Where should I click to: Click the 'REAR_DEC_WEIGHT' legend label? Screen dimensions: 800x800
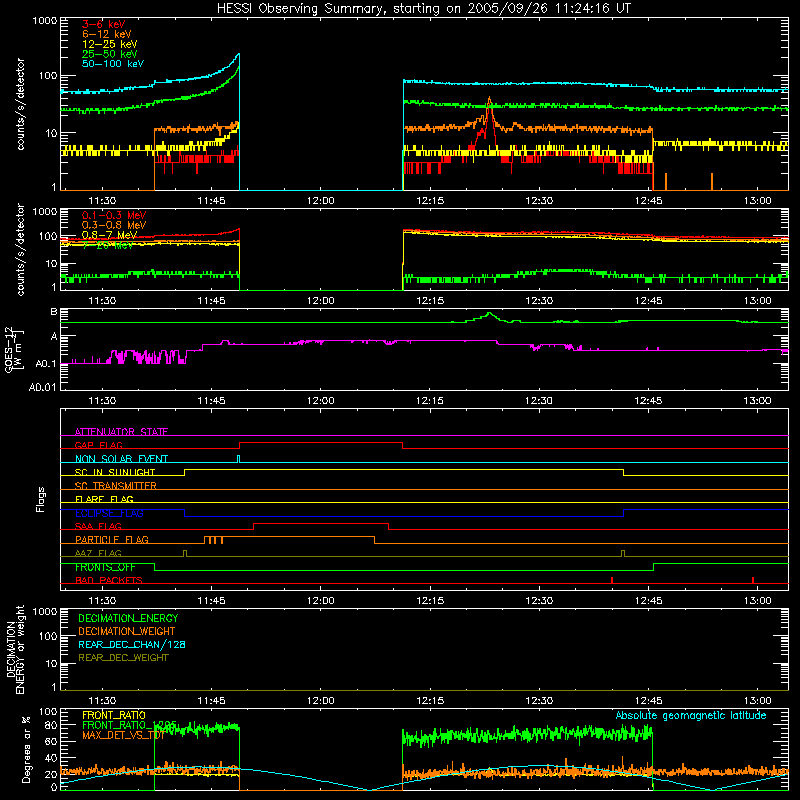tap(123, 658)
